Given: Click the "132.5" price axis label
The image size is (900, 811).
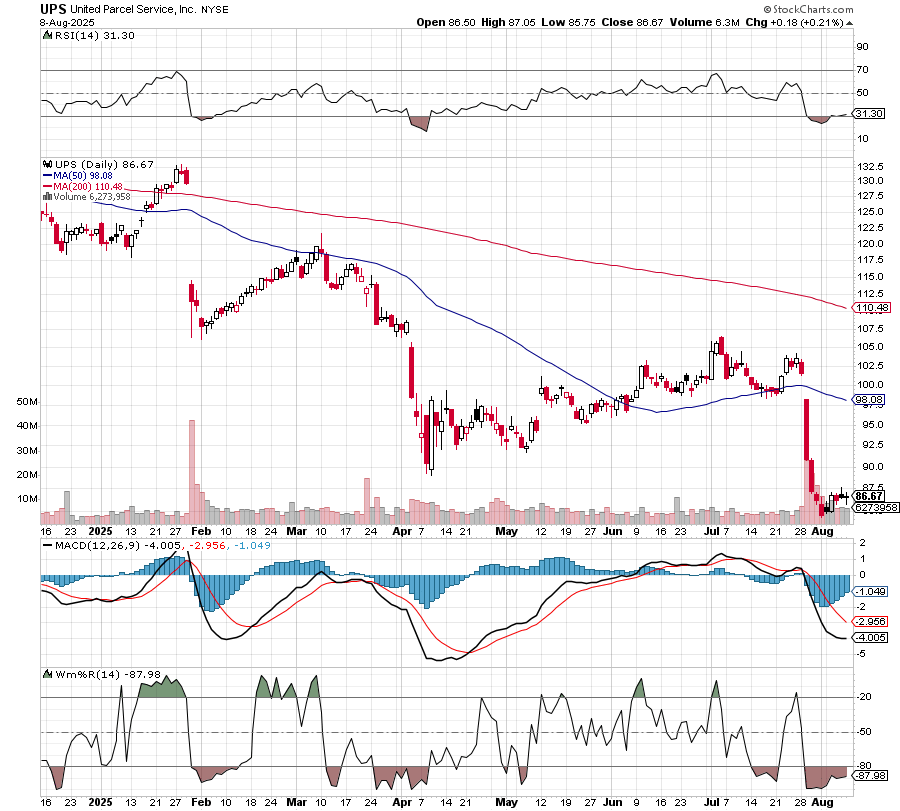Looking at the screenshot, I should point(870,166).
